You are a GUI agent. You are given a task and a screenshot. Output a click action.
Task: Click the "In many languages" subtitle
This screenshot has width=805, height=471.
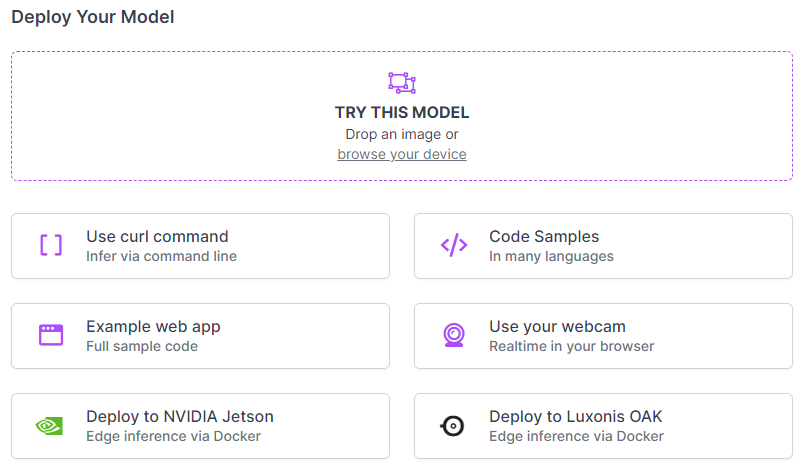point(551,256)
